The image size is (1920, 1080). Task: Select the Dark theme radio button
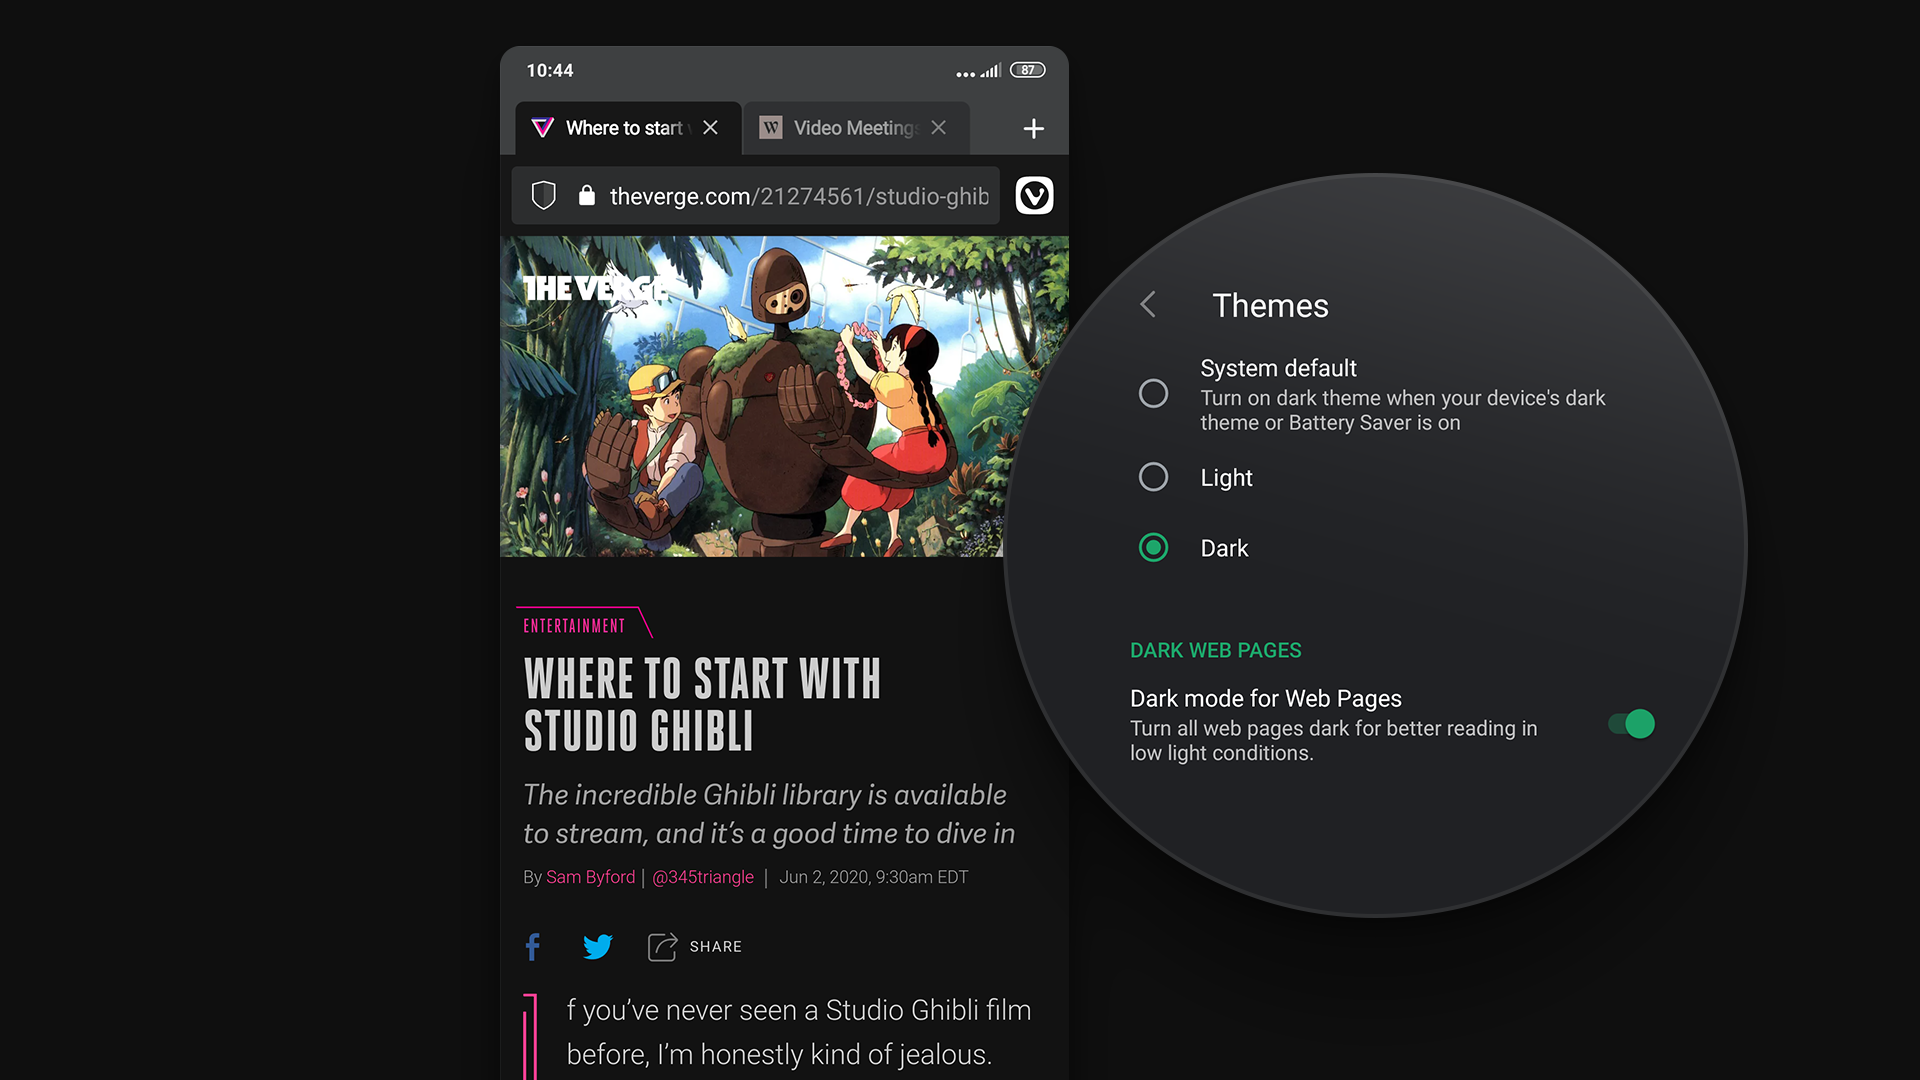point(1154,547)
